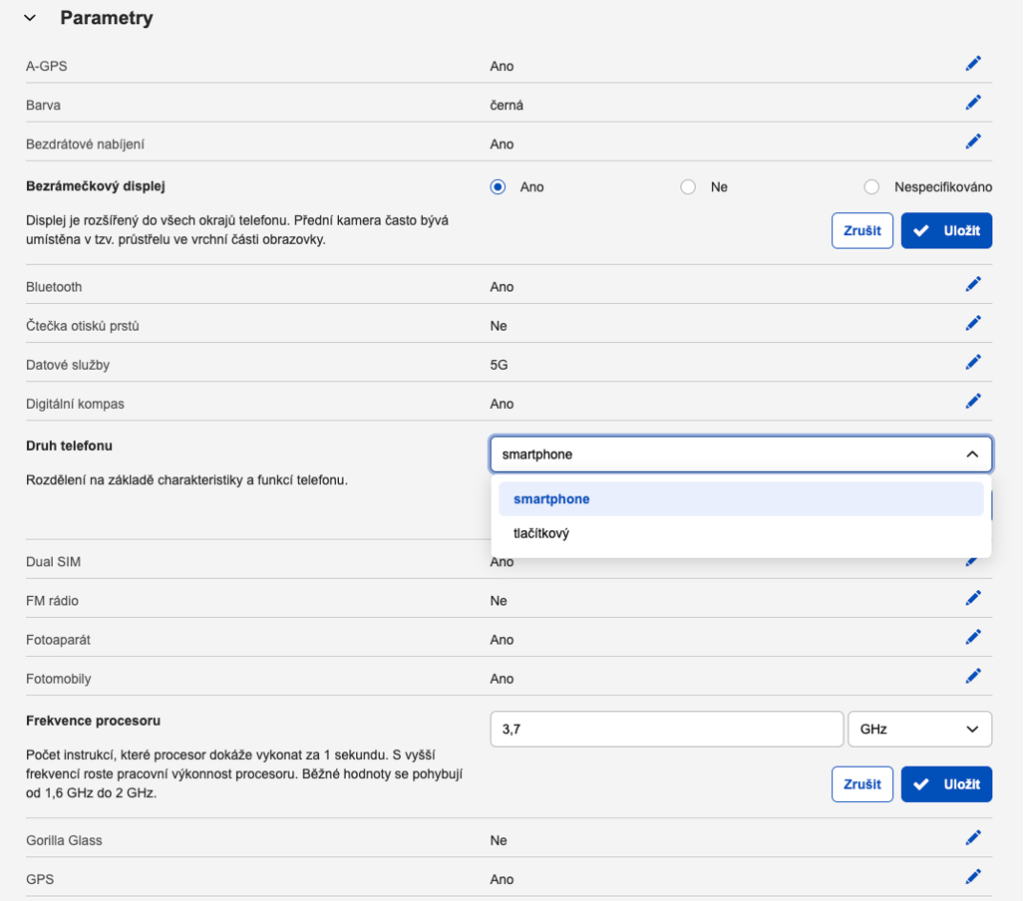Edit the Gorilla Glass parameter
1024x901 pixels.
973,838
